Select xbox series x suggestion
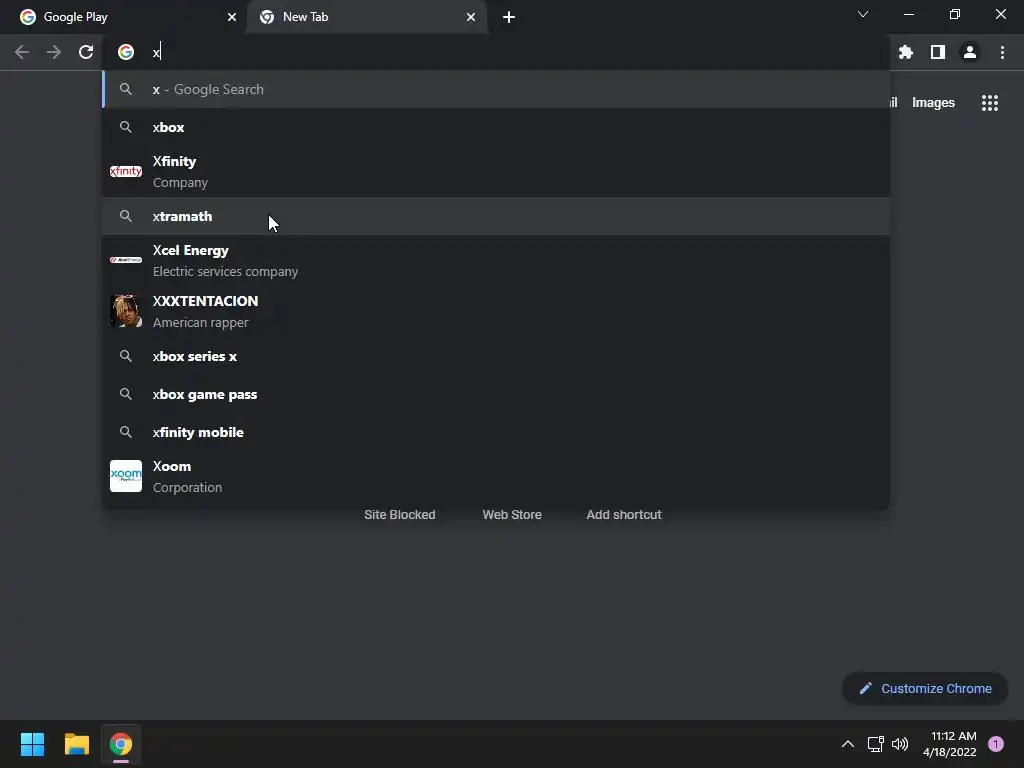1024x768 pixels. [x=496, y=357]
